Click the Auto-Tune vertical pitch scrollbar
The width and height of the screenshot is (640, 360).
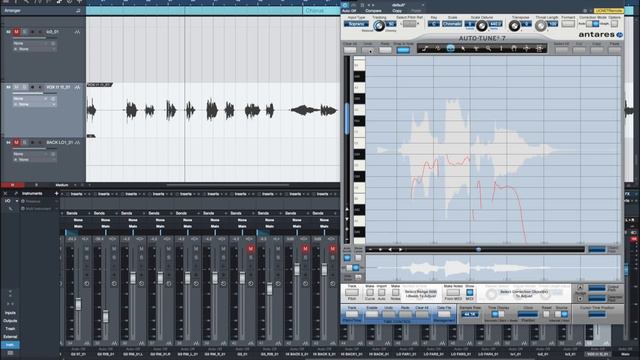click(x=347, y=118)
